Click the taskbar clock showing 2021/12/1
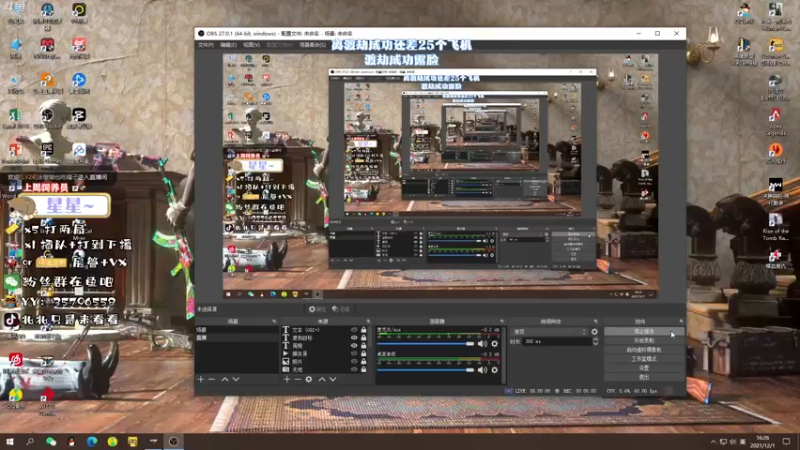The height and width of the screenshot is (450, 800). tap(764, 441)
